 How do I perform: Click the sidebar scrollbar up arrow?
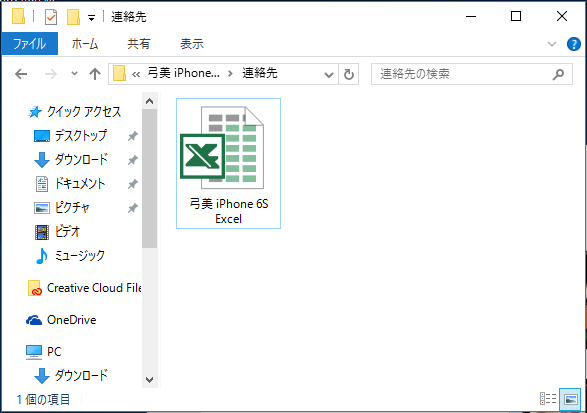(x=149, y=101)
